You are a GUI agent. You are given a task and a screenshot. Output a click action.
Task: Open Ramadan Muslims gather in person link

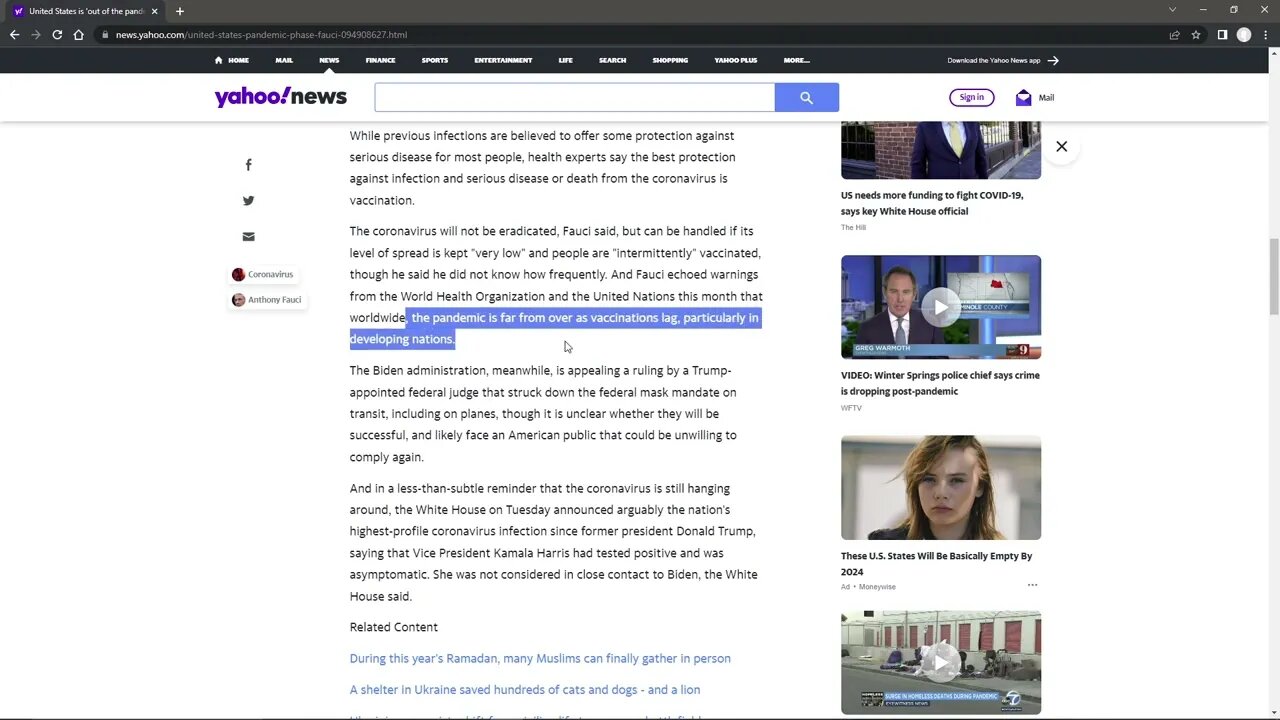(x=540, y=658)
